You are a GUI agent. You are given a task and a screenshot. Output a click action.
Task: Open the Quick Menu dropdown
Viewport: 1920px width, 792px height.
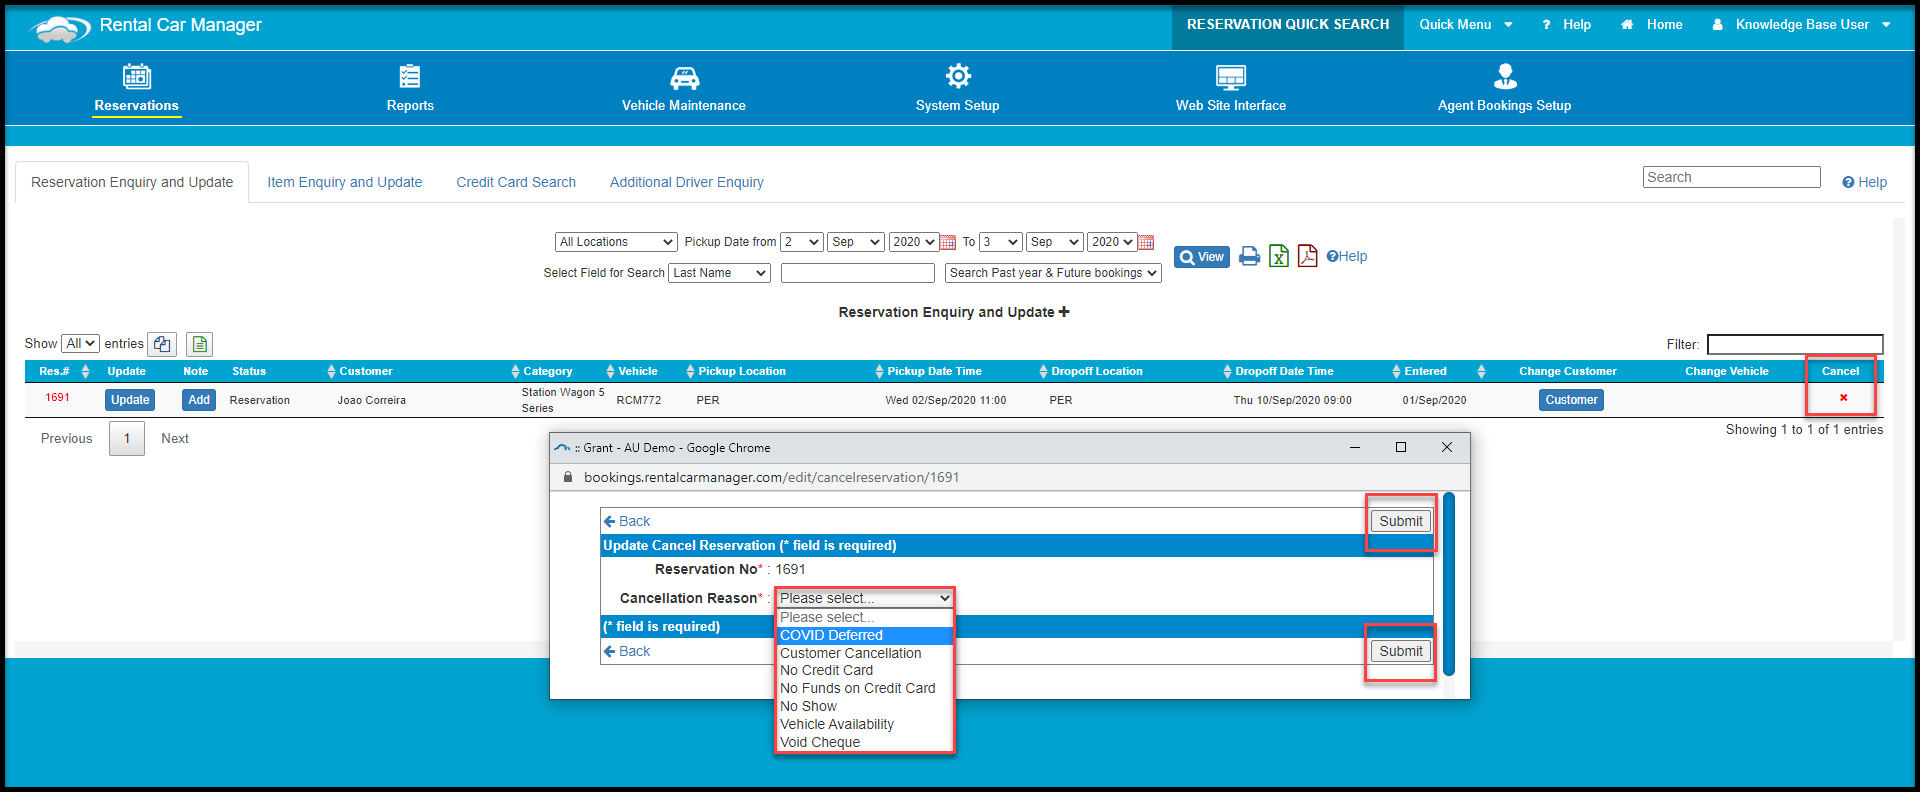(x=1466, y=25)
